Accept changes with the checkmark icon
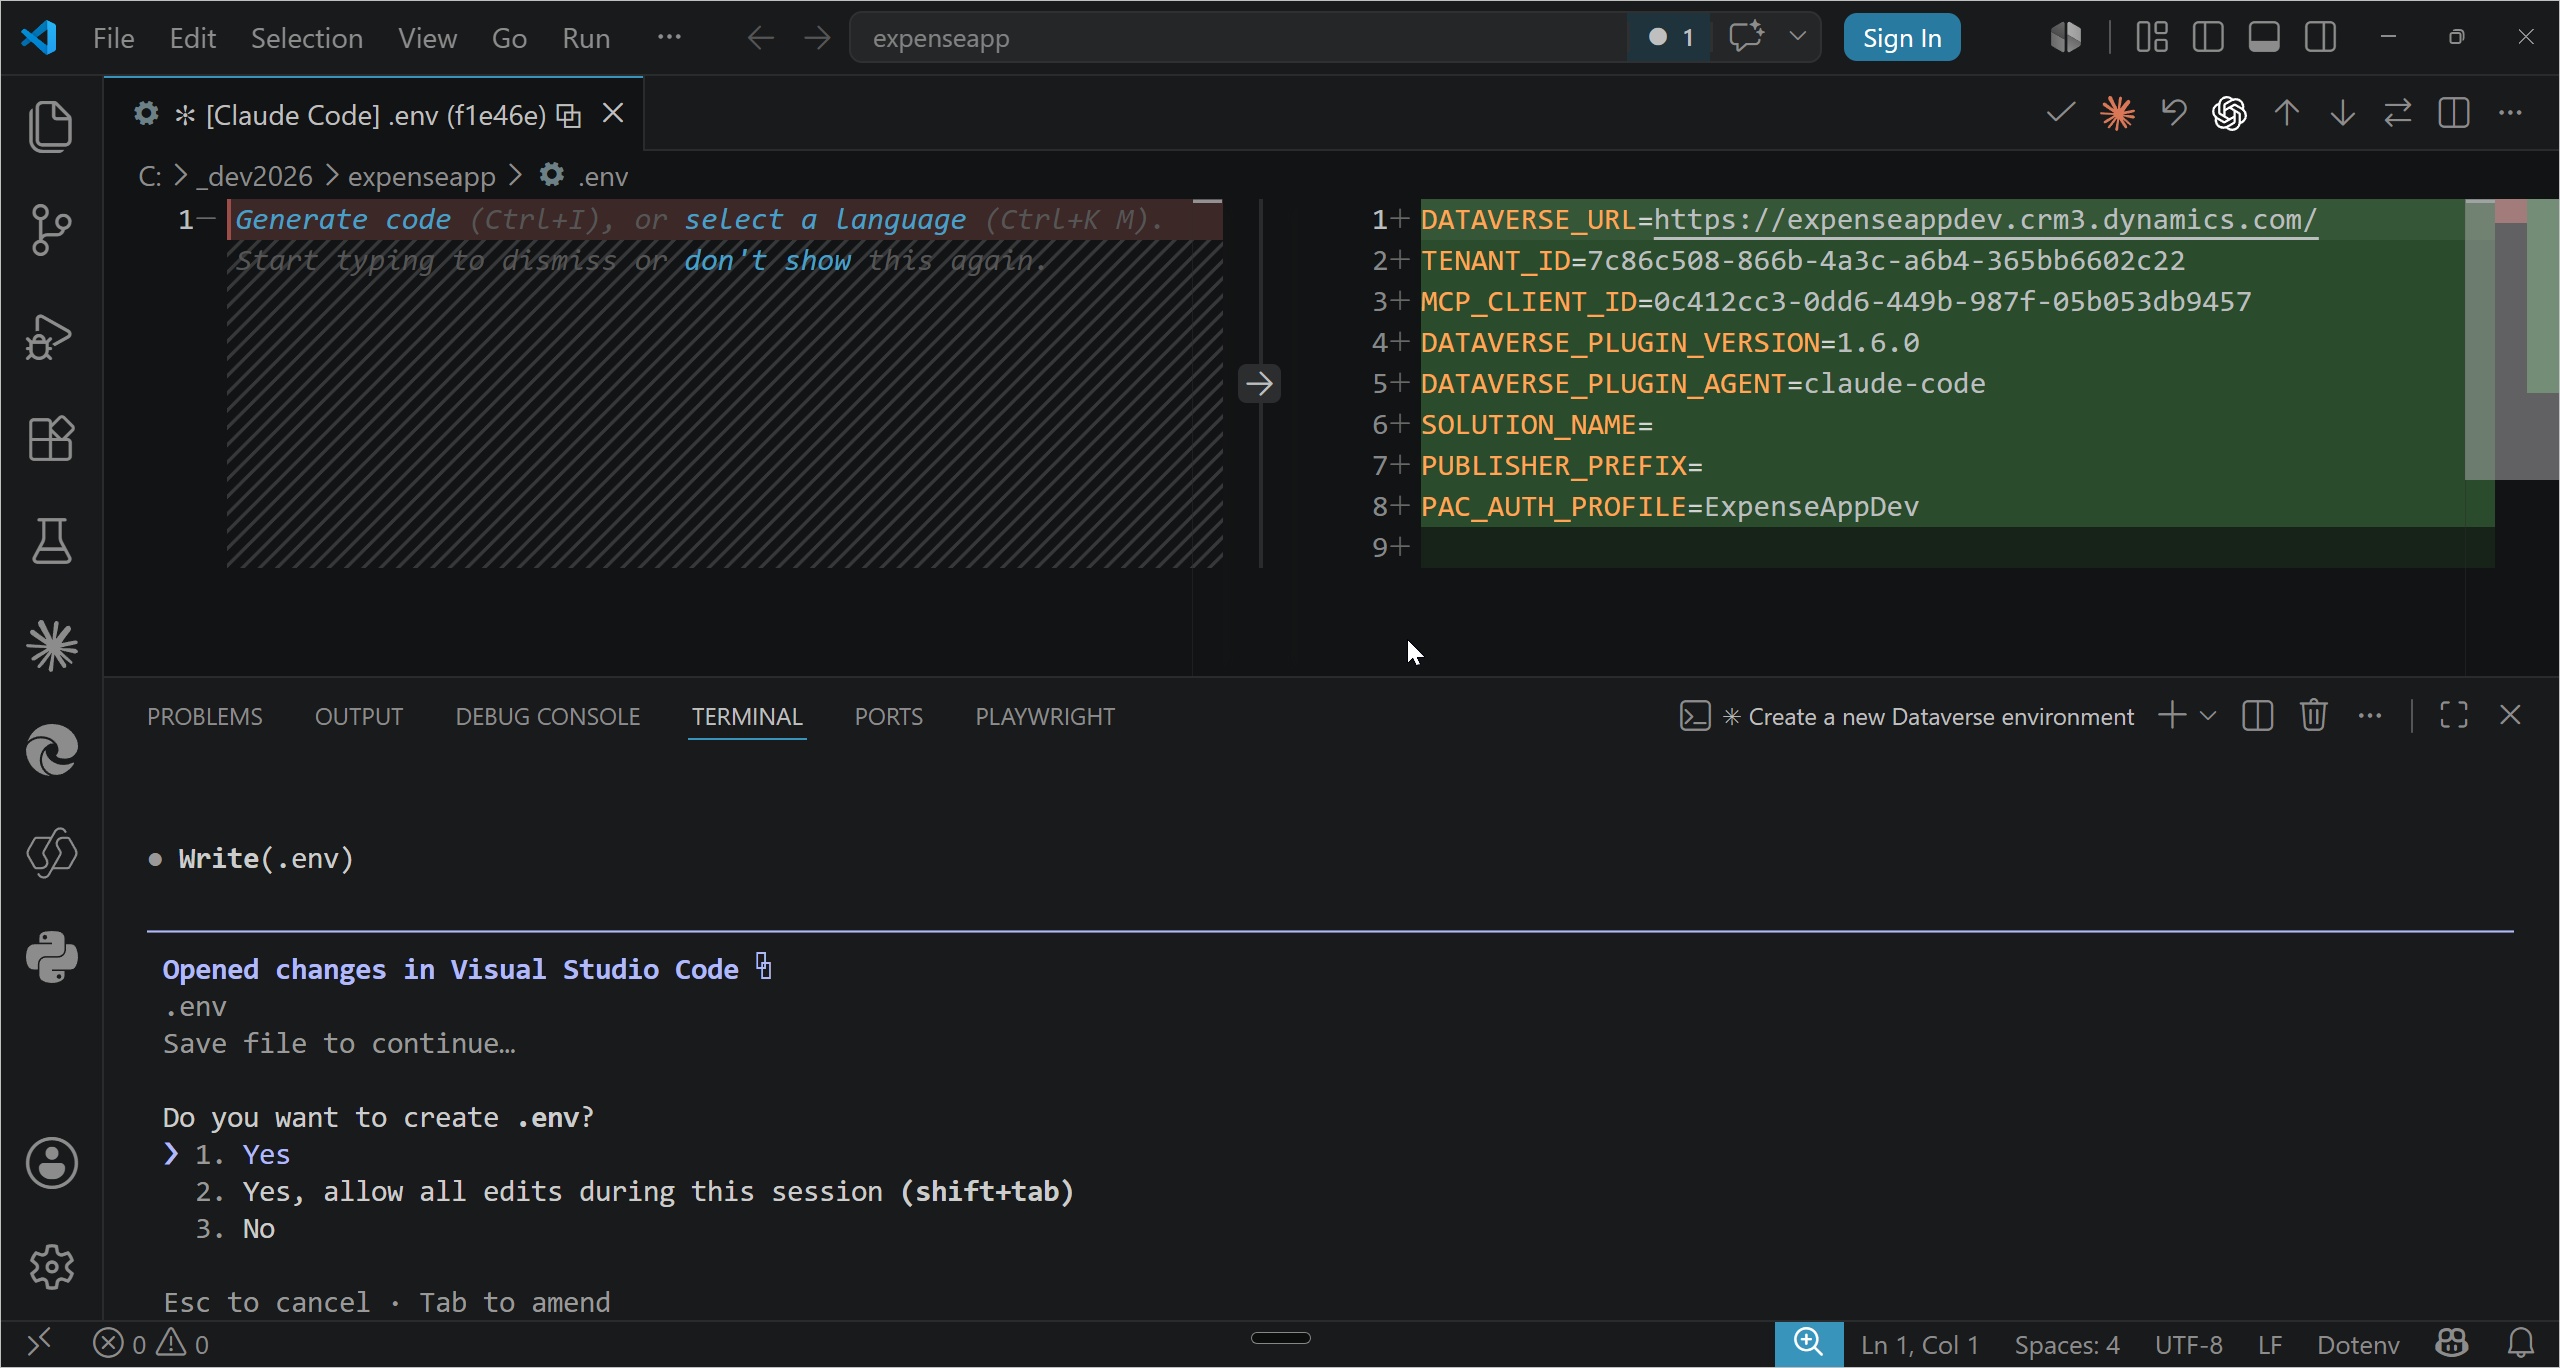This screenshot has width=2560, height=1368. tap(2061, 113)
